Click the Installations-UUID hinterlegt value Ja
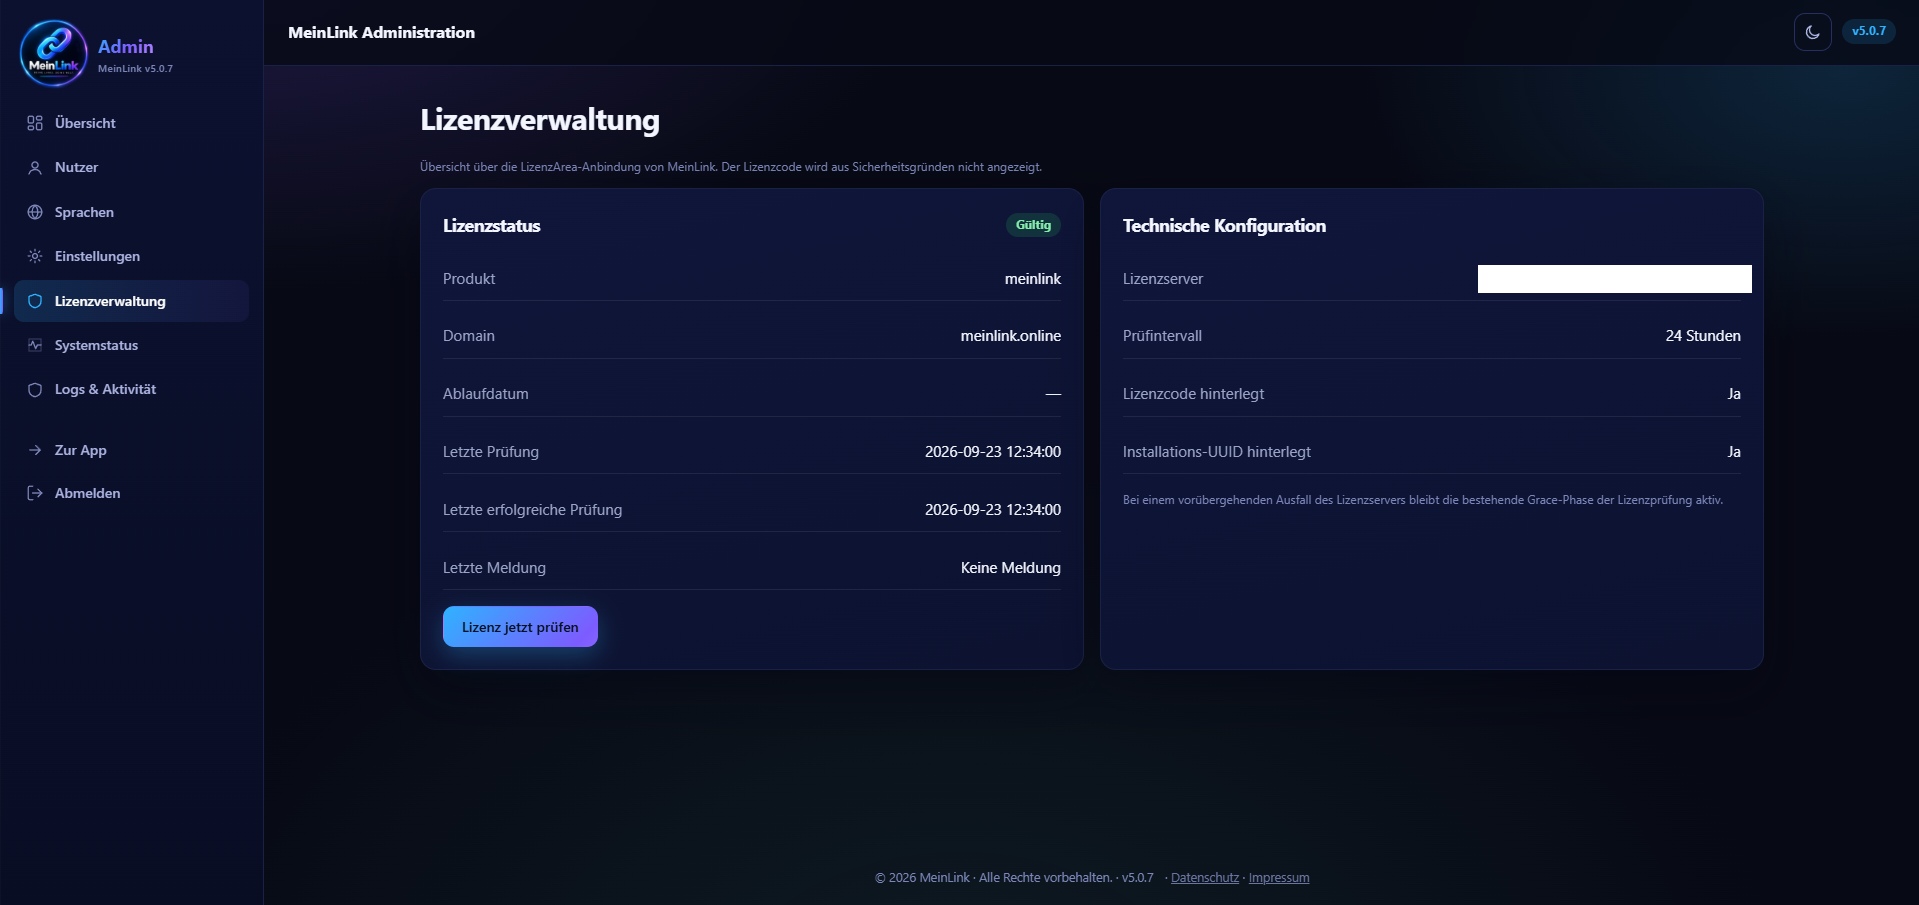 [x=1734, y=452]
